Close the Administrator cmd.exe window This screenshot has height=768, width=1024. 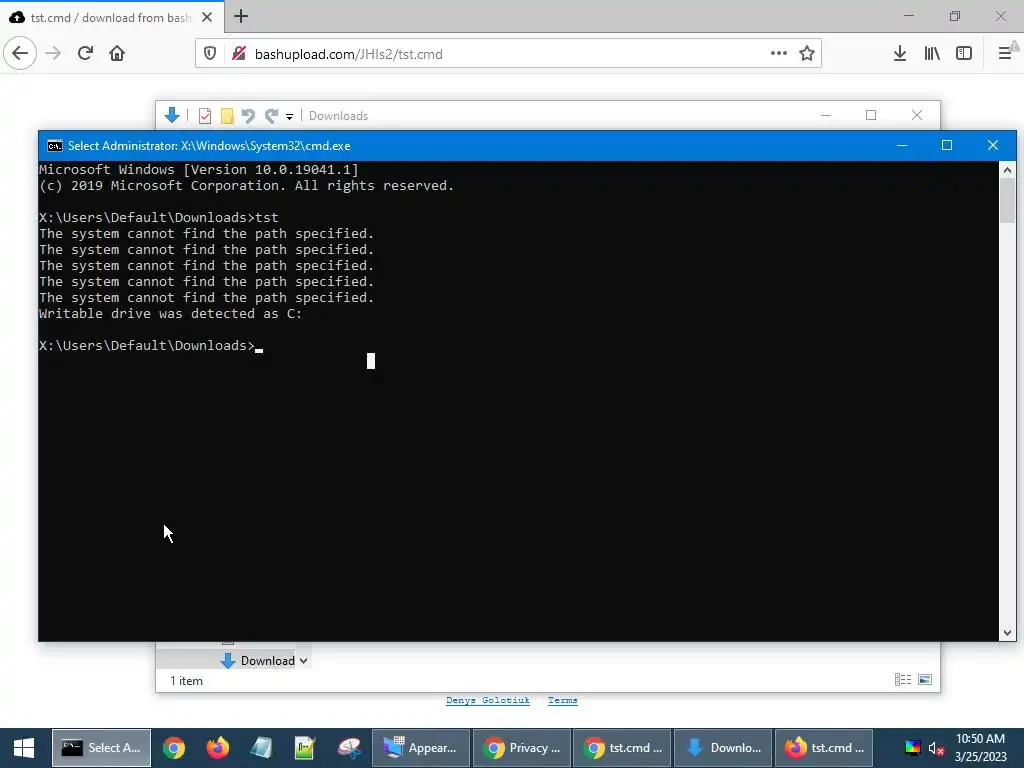tap(993, 145)
